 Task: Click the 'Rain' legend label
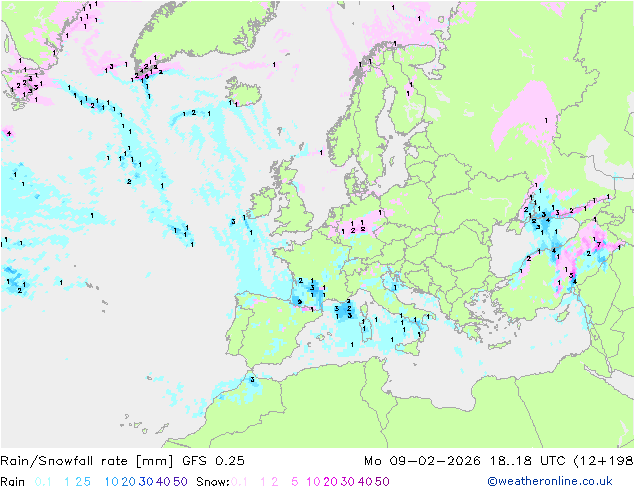[x=13, y=482]
